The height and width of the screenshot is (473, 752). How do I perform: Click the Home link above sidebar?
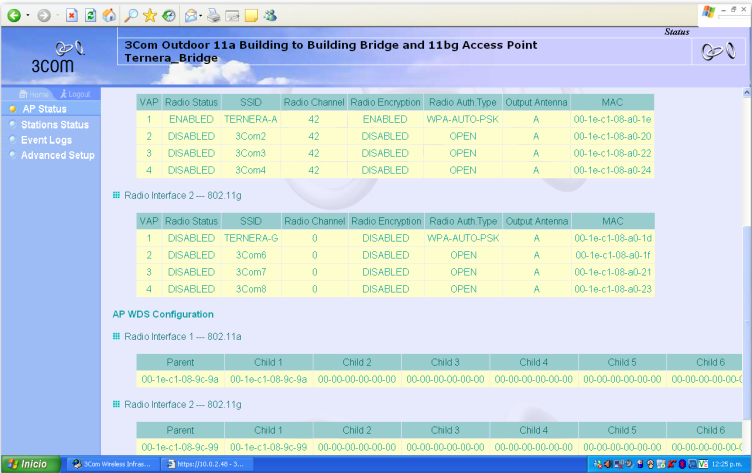[35, 94]
